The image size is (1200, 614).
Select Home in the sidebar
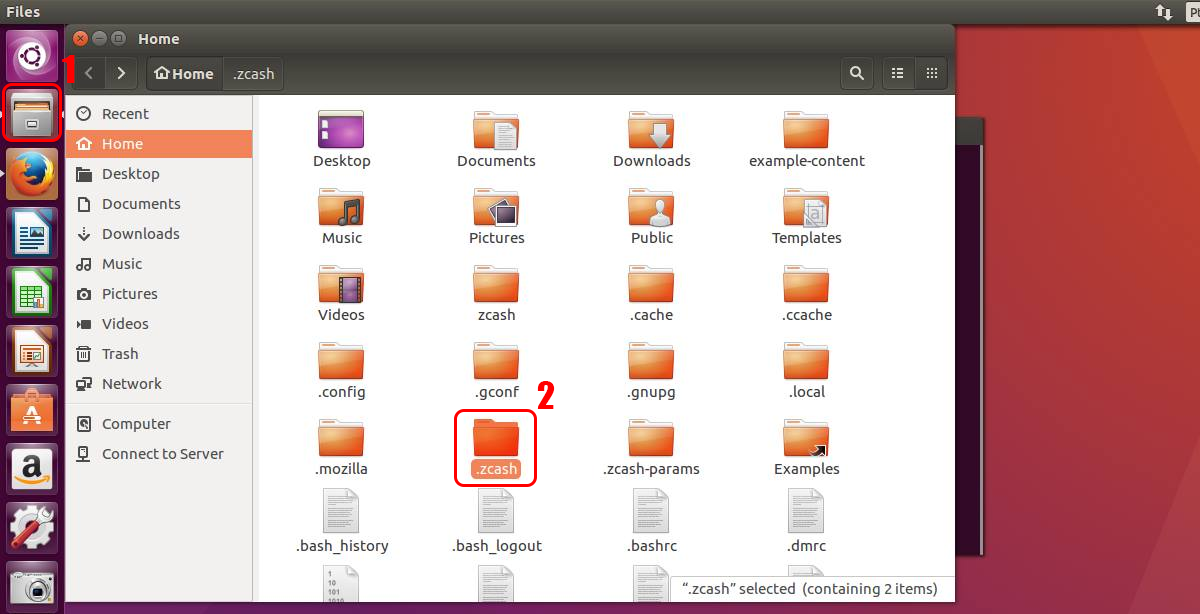pyautogui.click(x=159, y=144)
